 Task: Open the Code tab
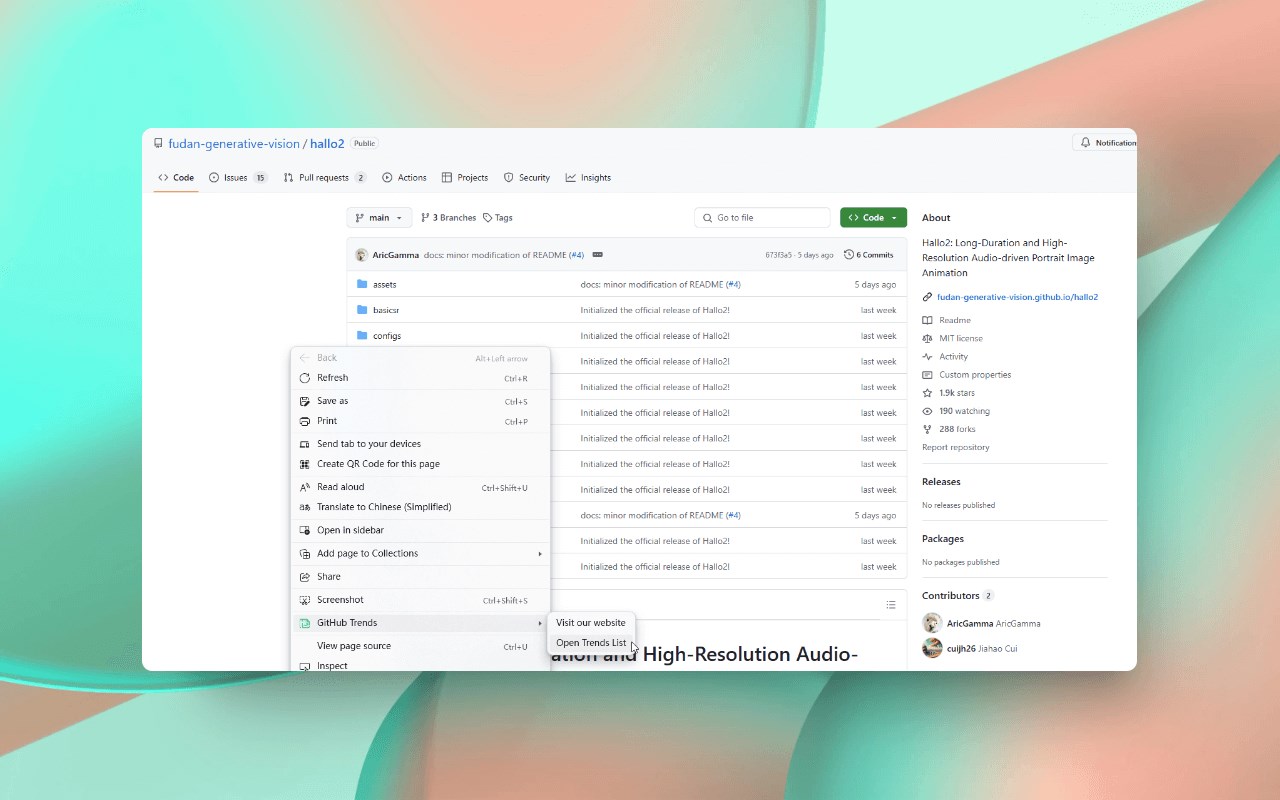coord(176,178)
